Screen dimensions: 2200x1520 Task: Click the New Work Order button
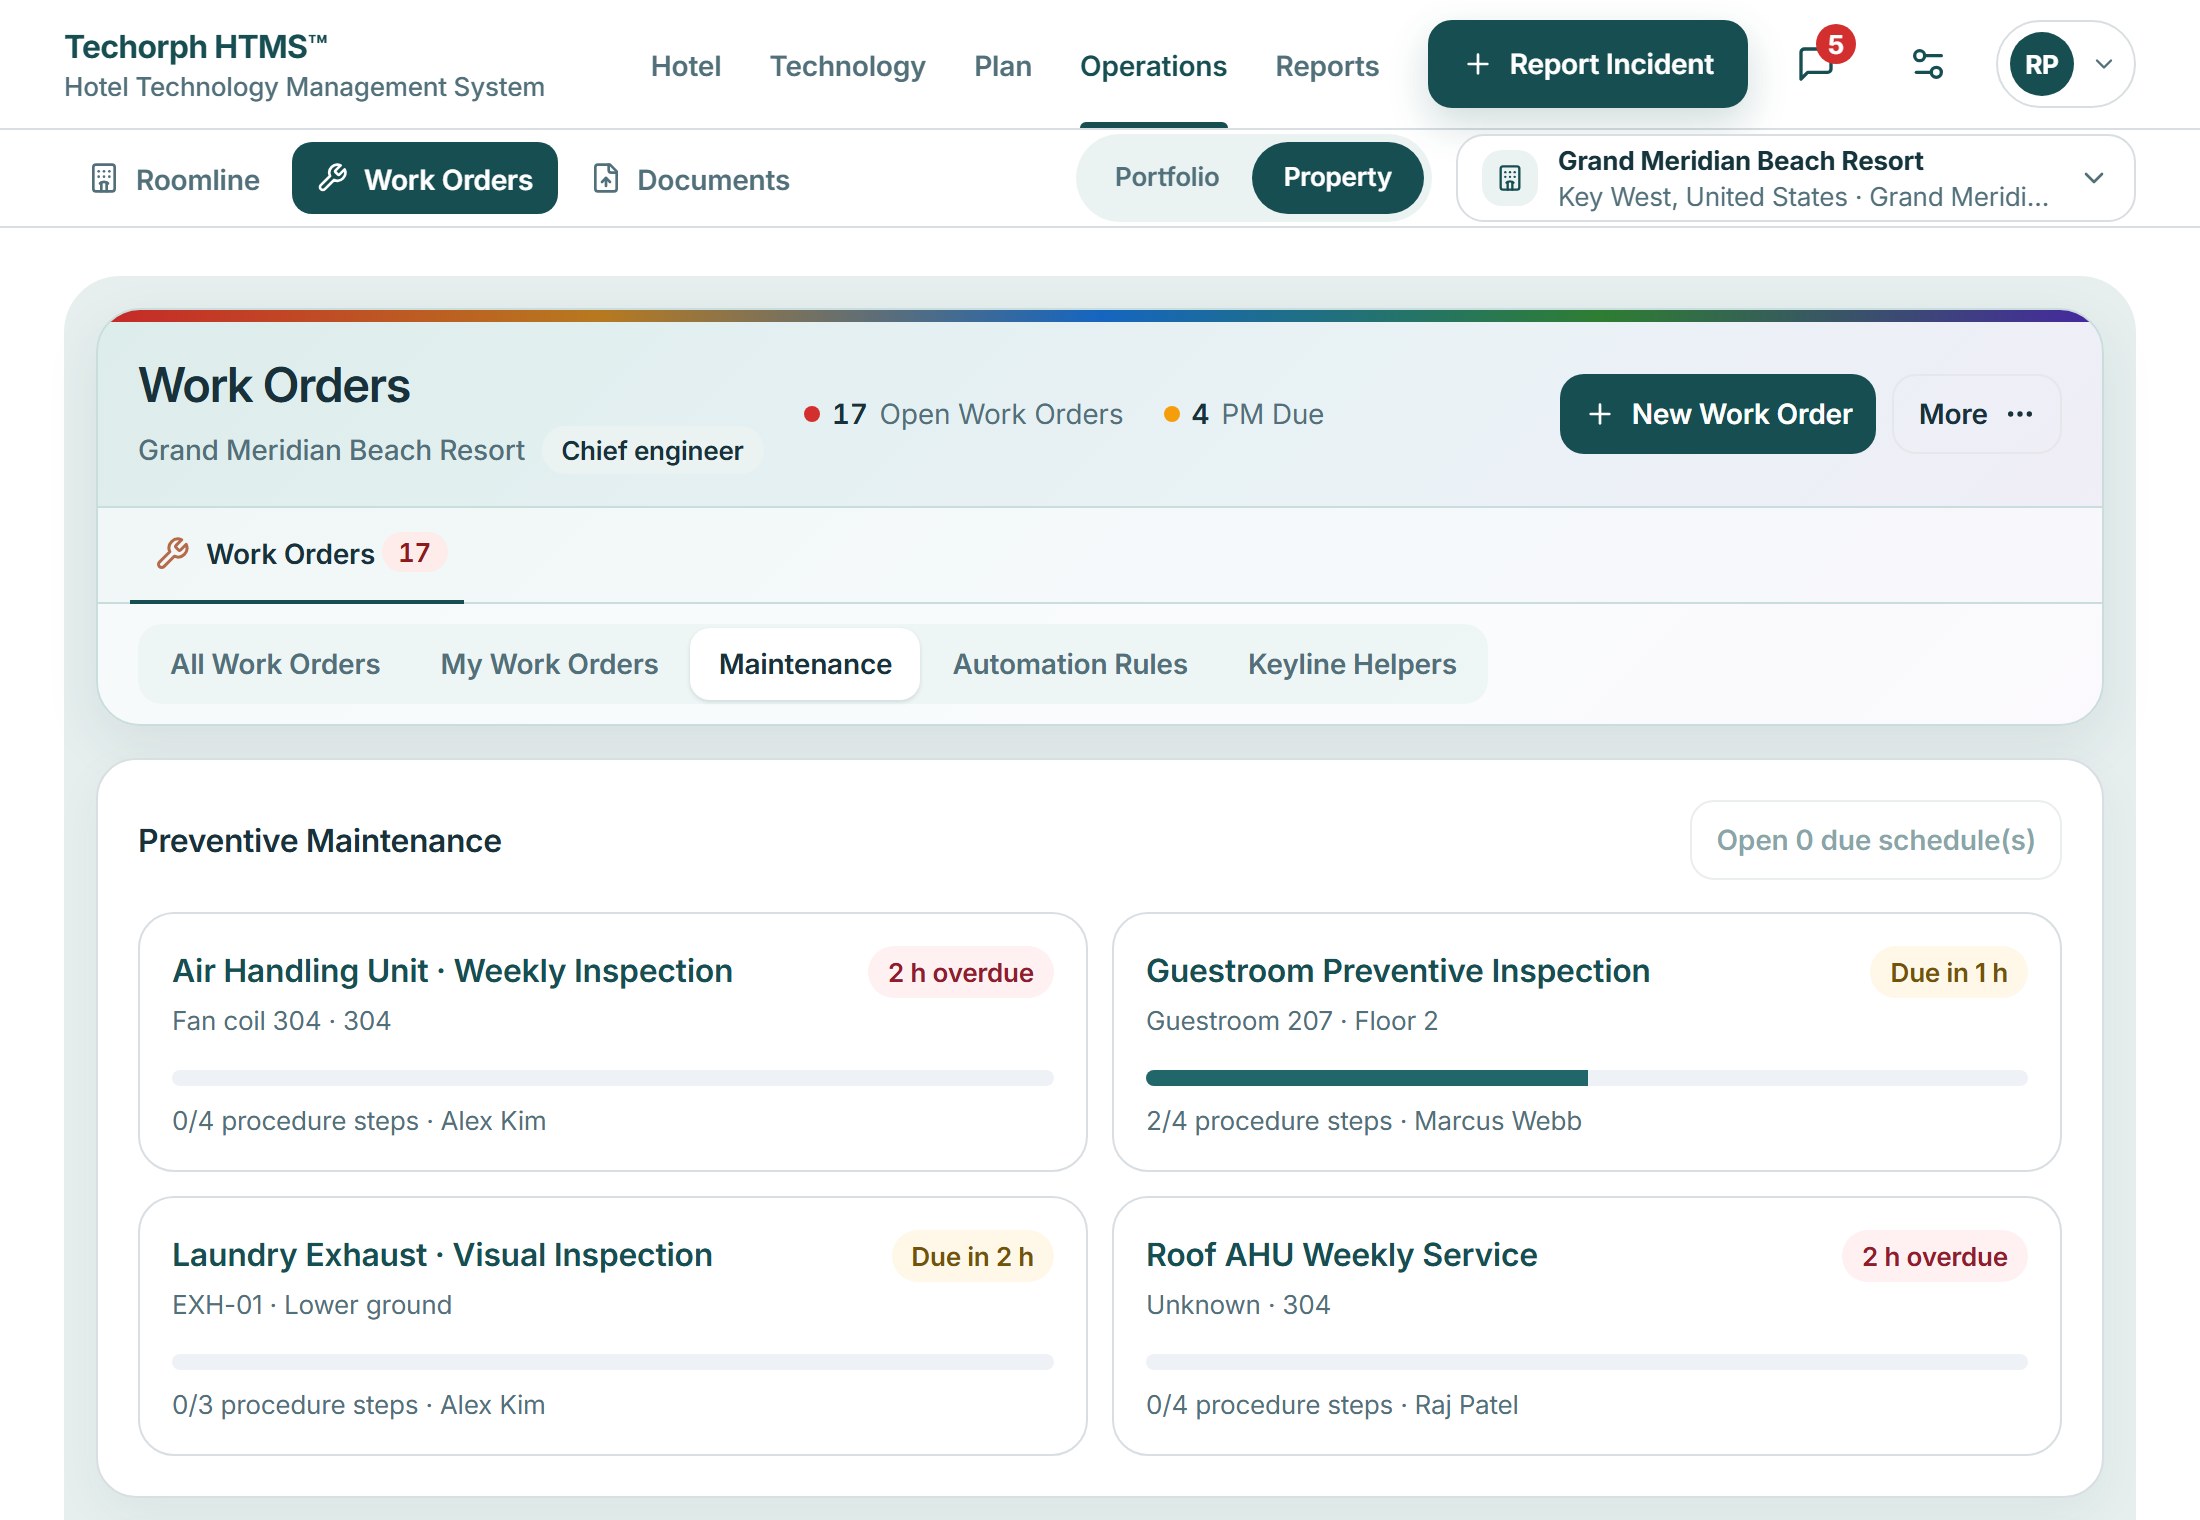pos(1717,414)
